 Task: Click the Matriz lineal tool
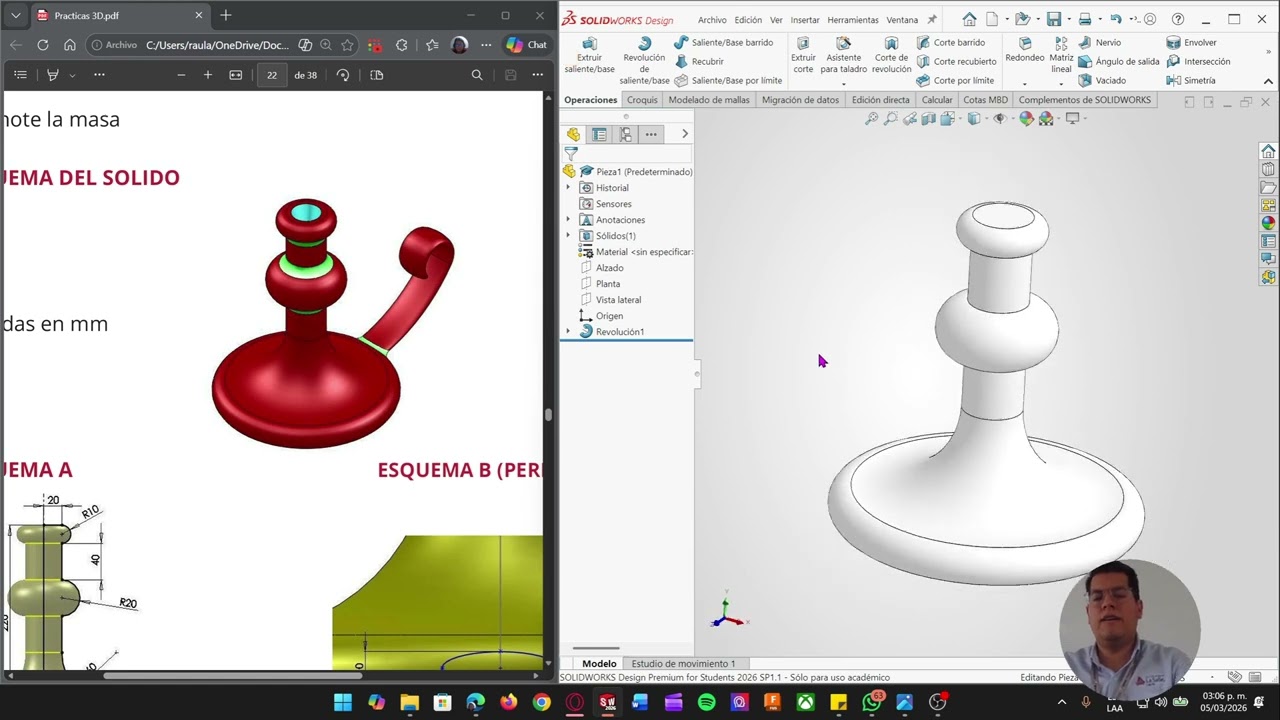coord(1061,56)
